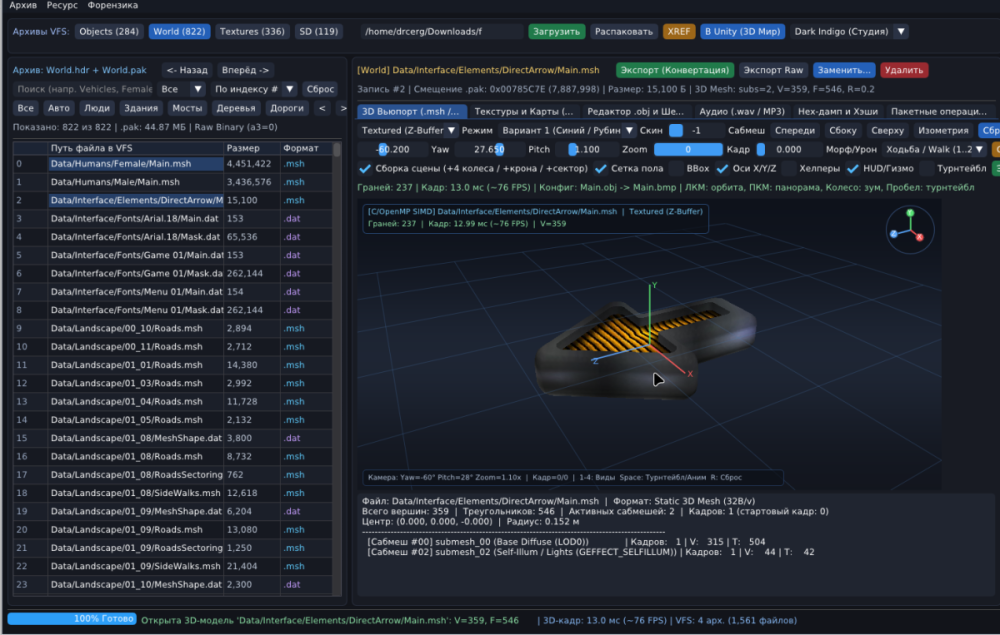Open the Архив menu
Screen dimensions: 1000x635
point(23,6)
